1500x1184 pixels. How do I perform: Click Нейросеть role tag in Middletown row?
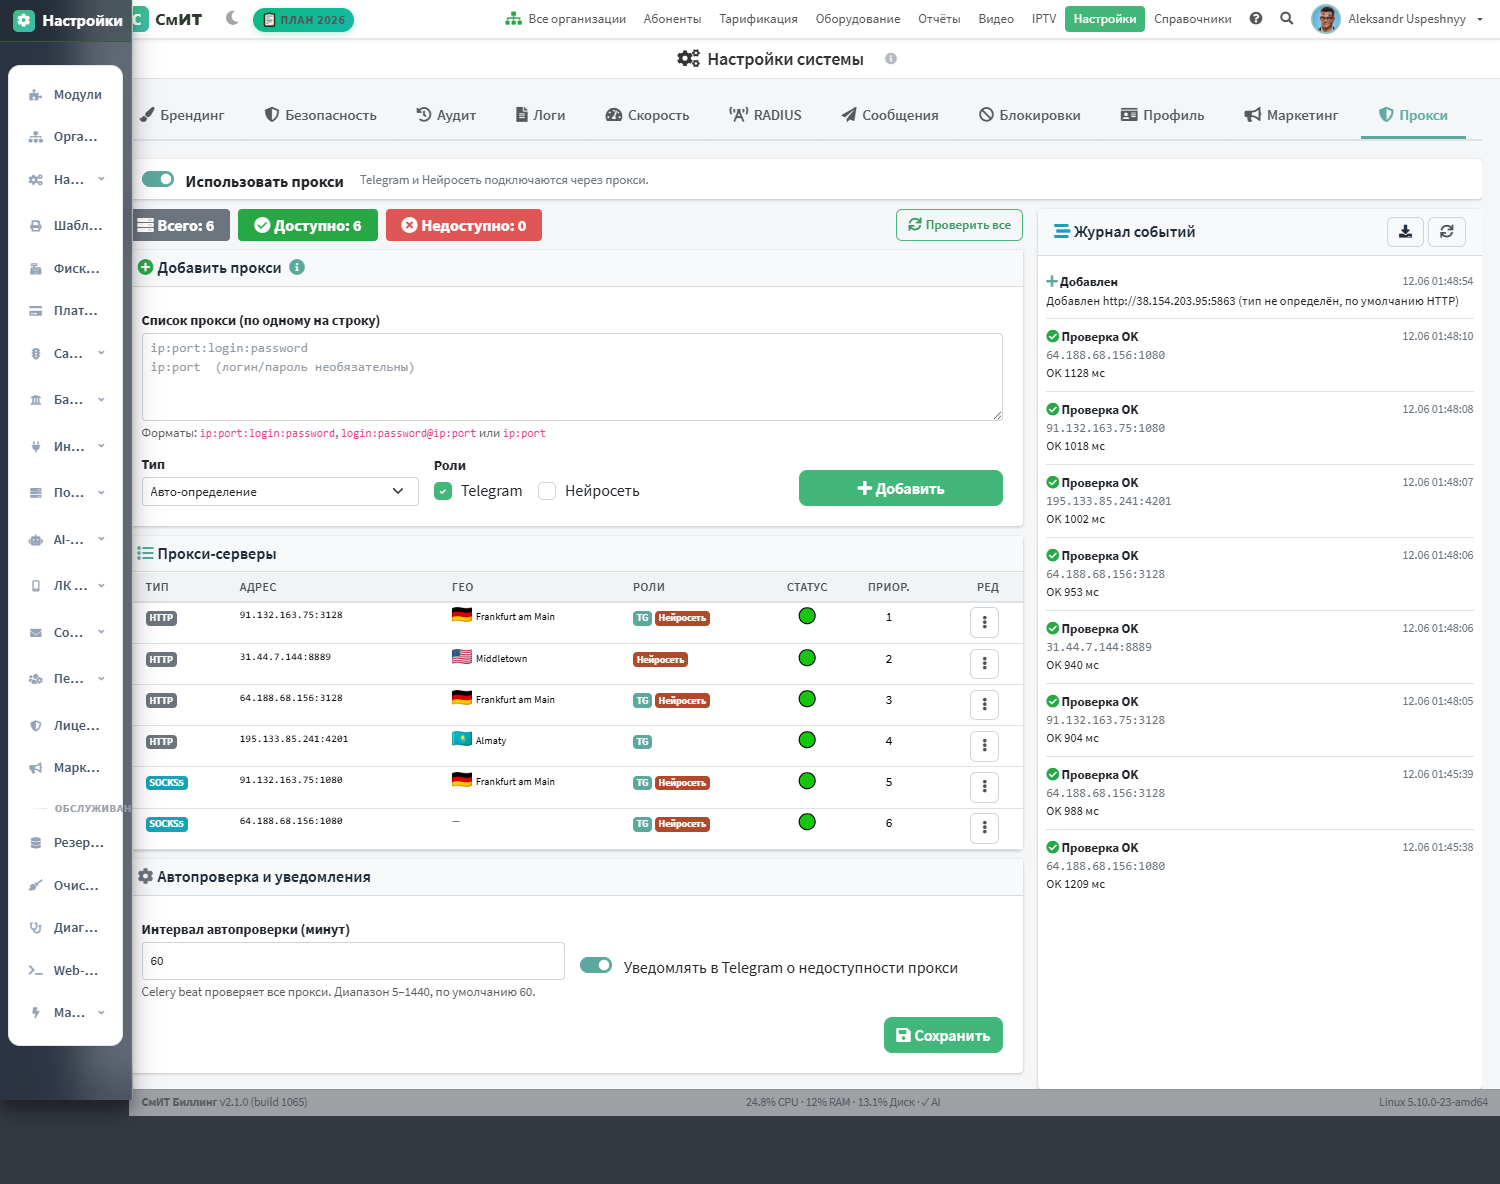[x=660, y=659]
